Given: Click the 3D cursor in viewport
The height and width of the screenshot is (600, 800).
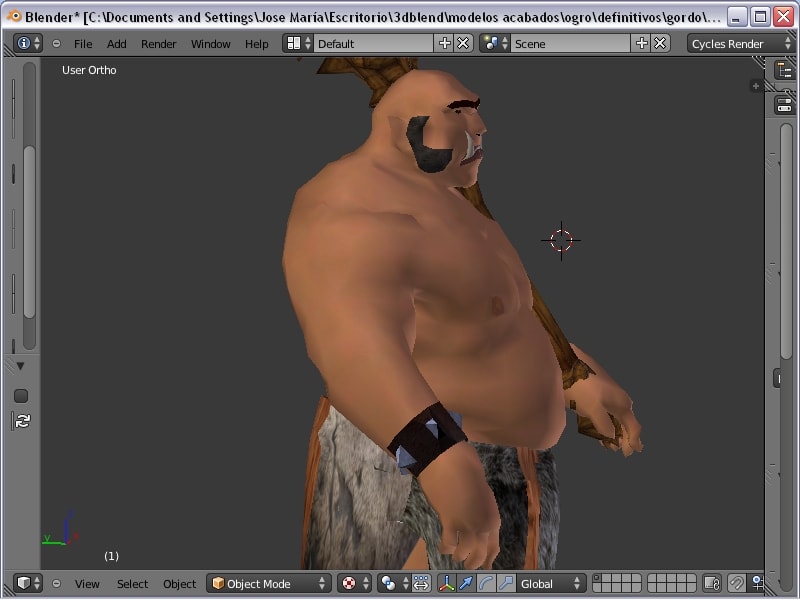Looking at the screenshot, I should pos(561,240).
